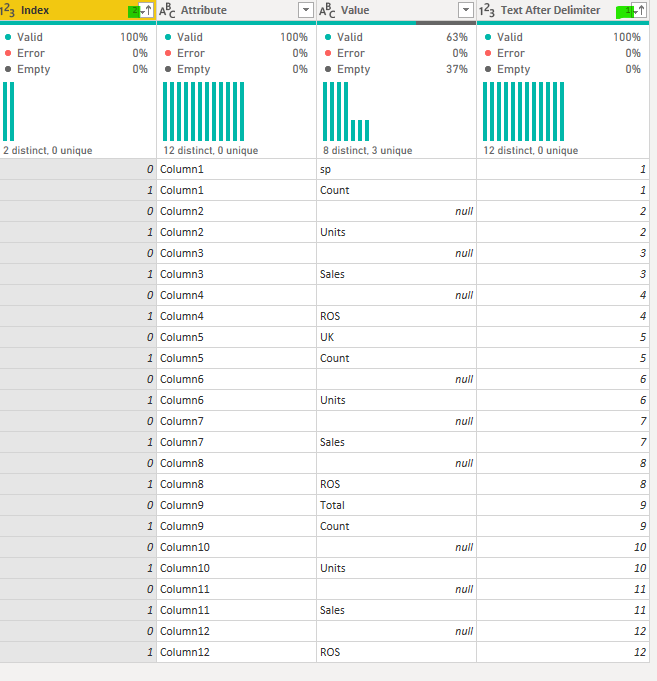657x681 pixels.
Task: Select the Units cell in Column10 row
Action: tap(396, 568)
